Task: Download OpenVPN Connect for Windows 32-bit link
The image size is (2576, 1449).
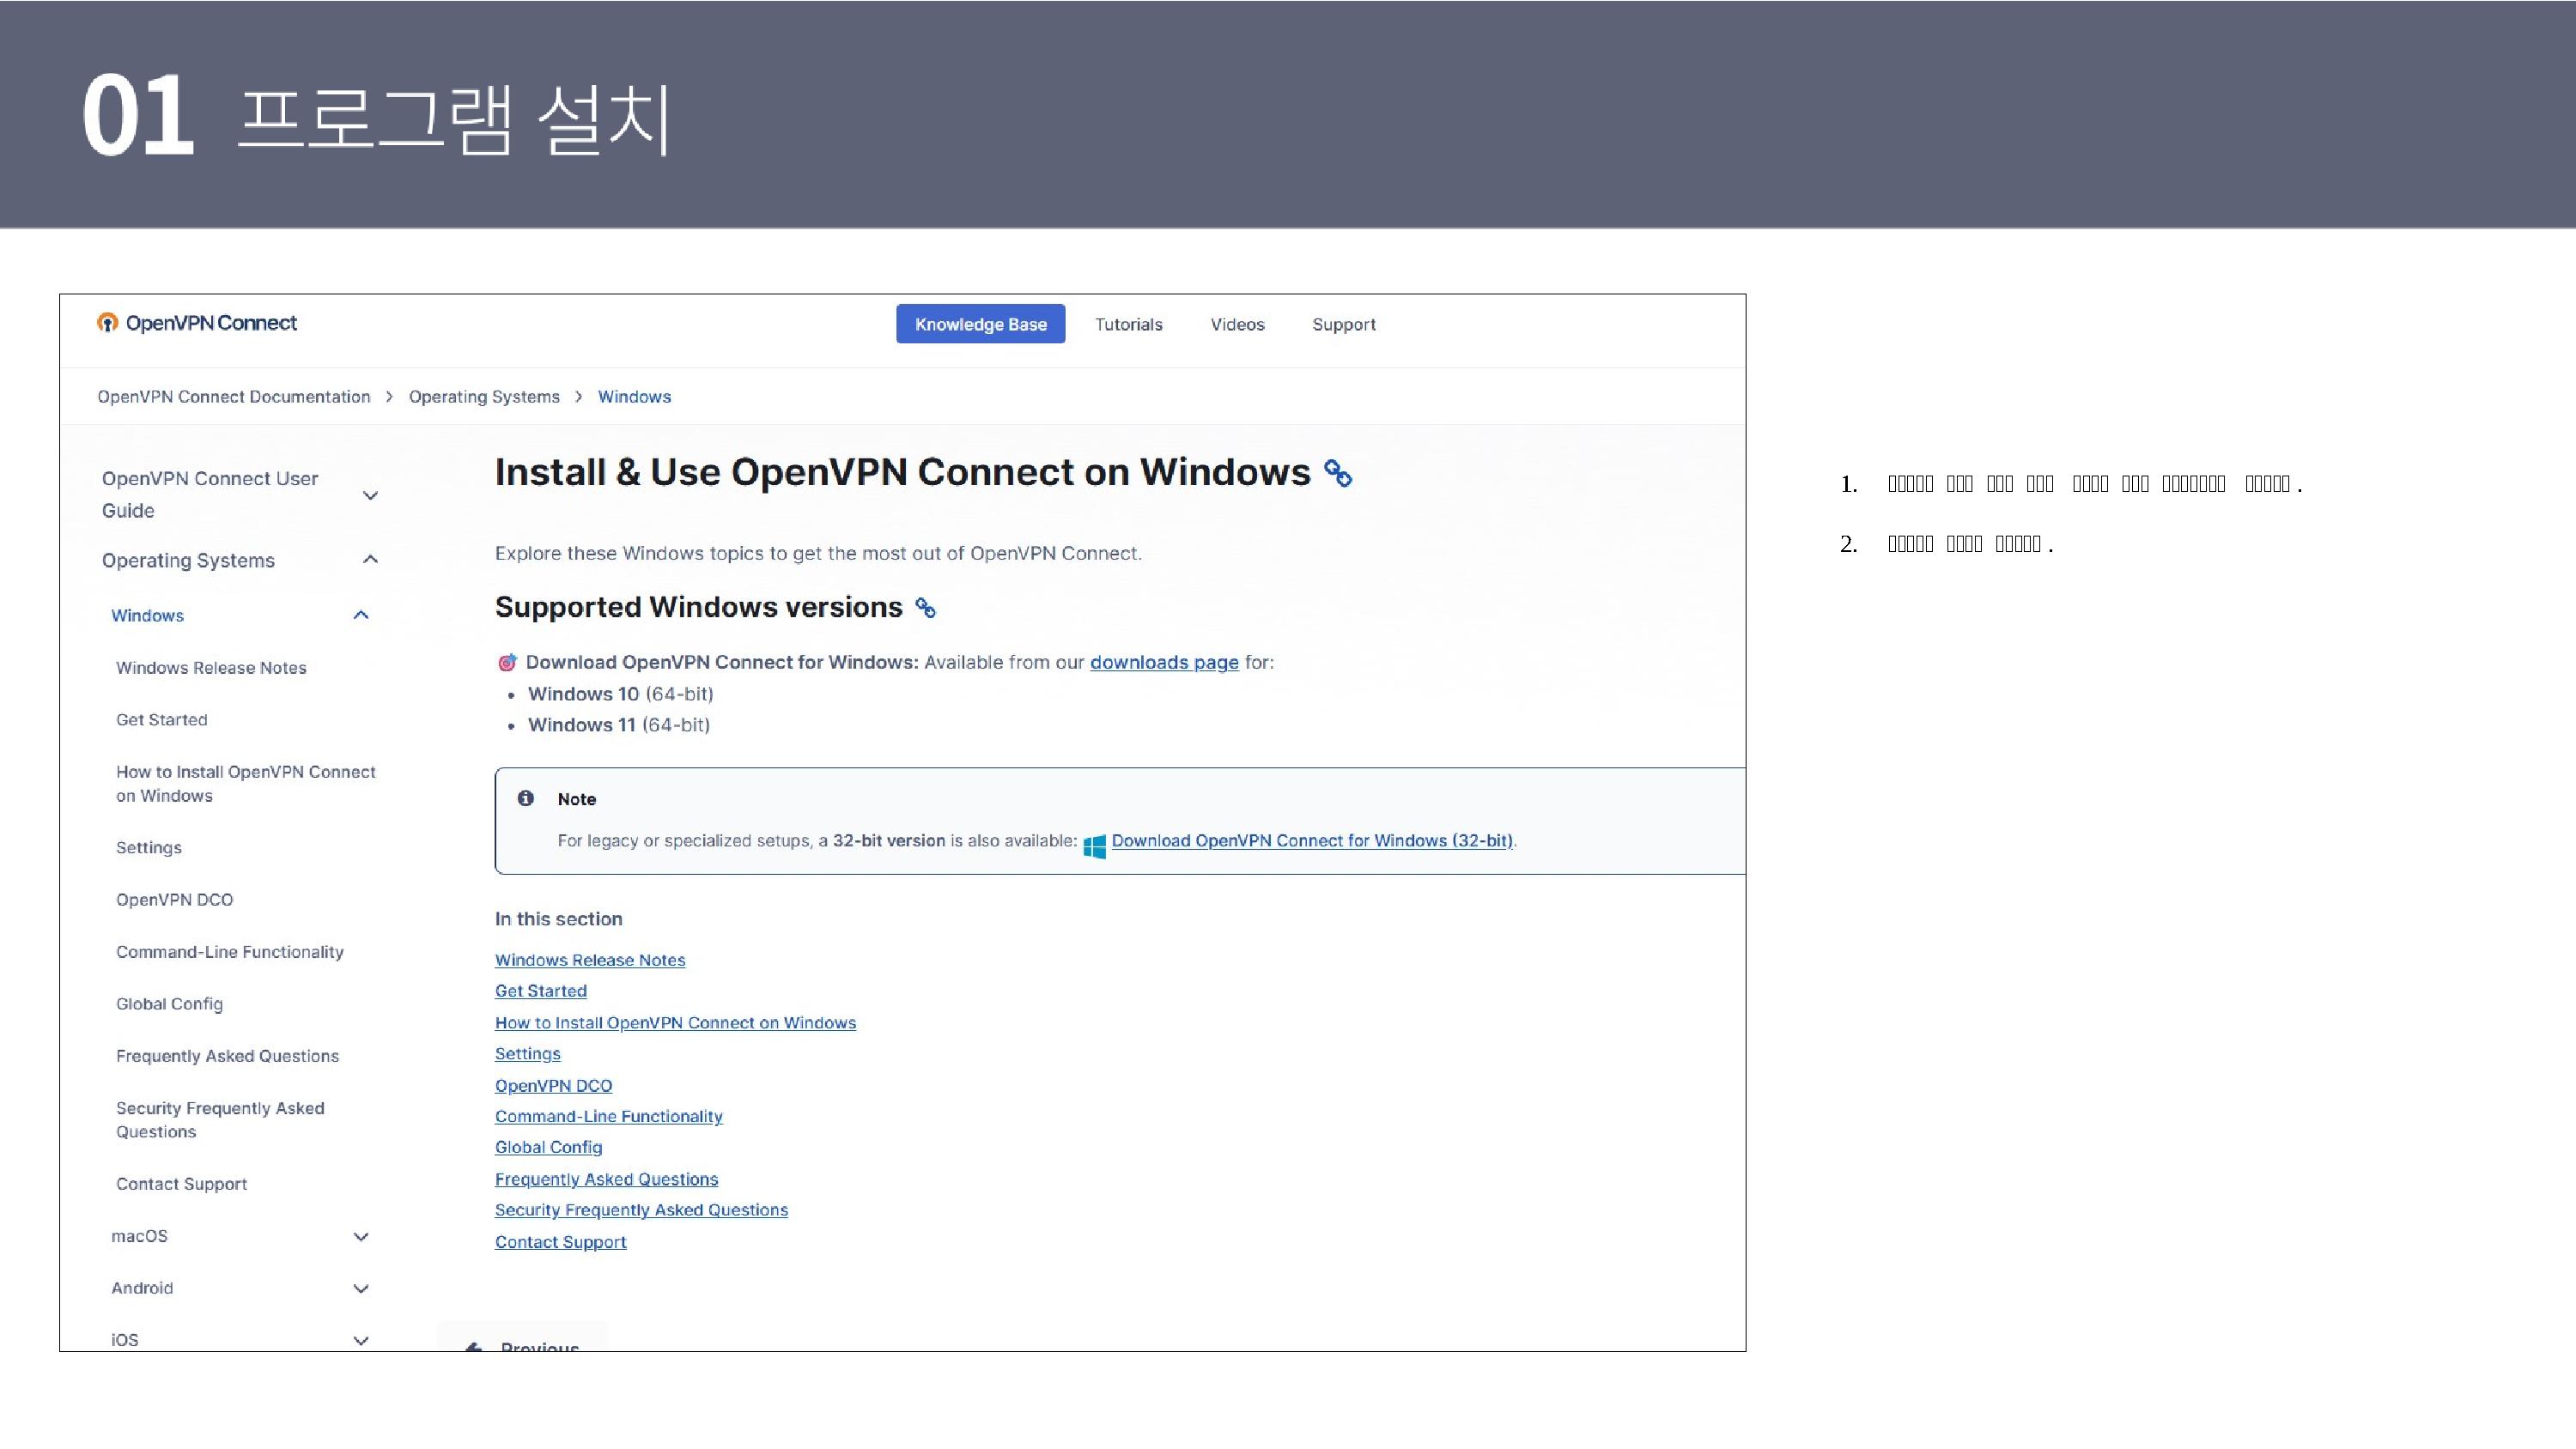Action: click(x=1312, y=841)
